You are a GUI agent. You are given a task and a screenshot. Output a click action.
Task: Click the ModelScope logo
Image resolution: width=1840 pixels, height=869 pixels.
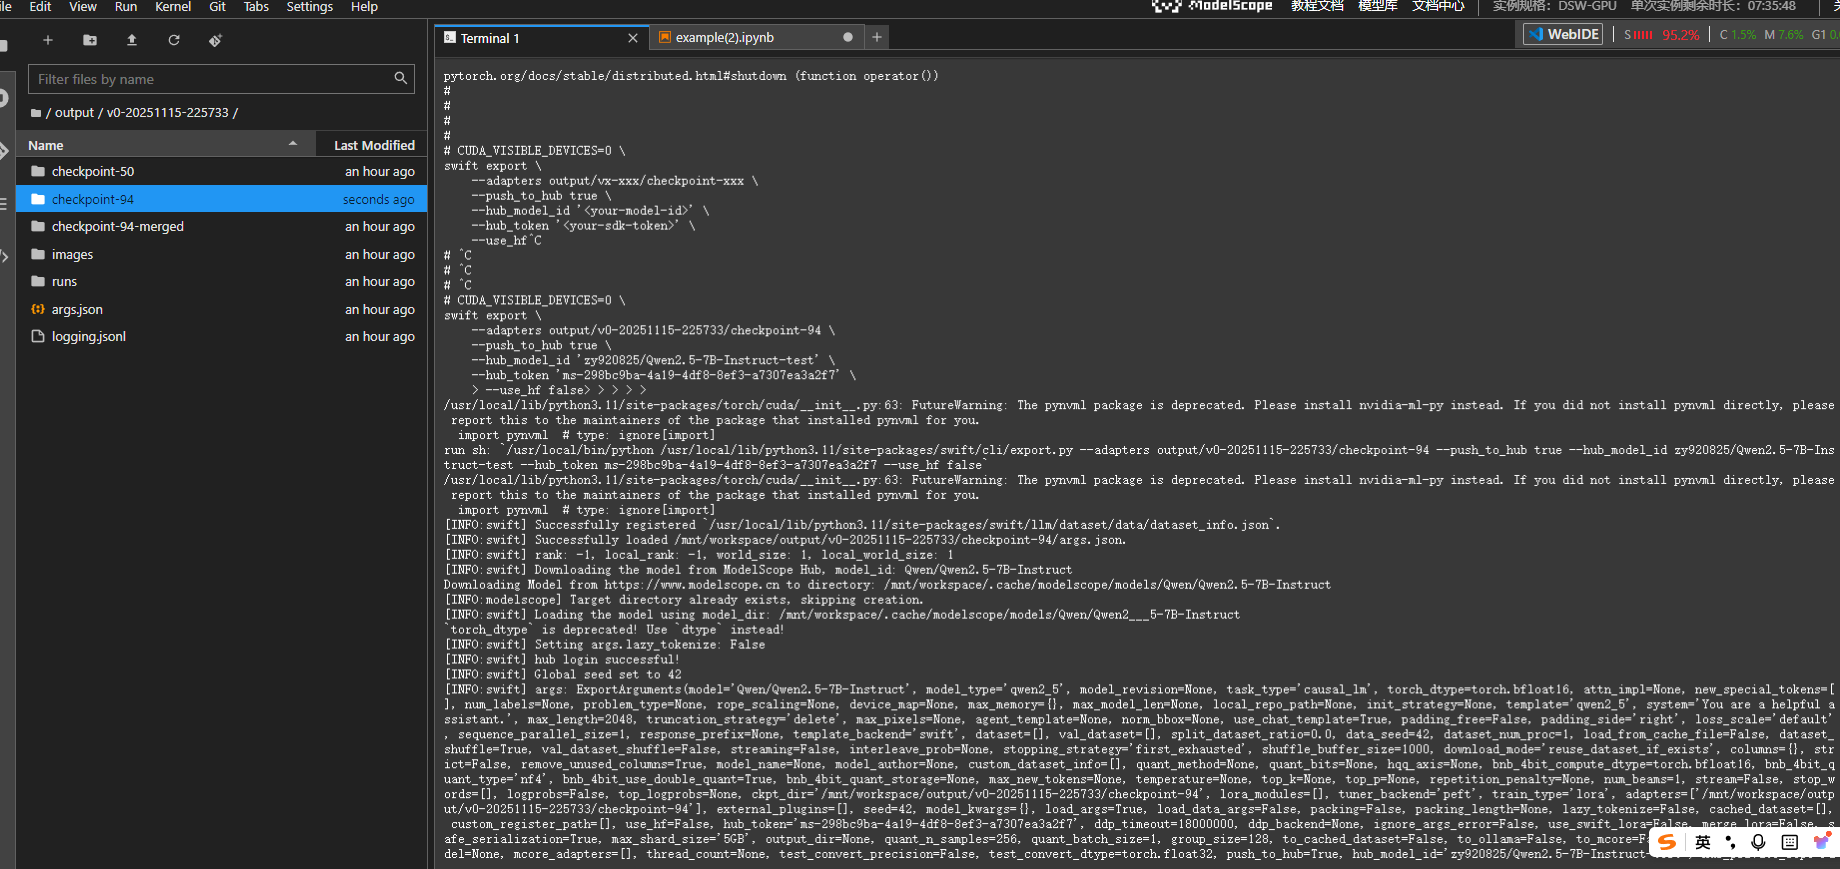[1212, 6]
